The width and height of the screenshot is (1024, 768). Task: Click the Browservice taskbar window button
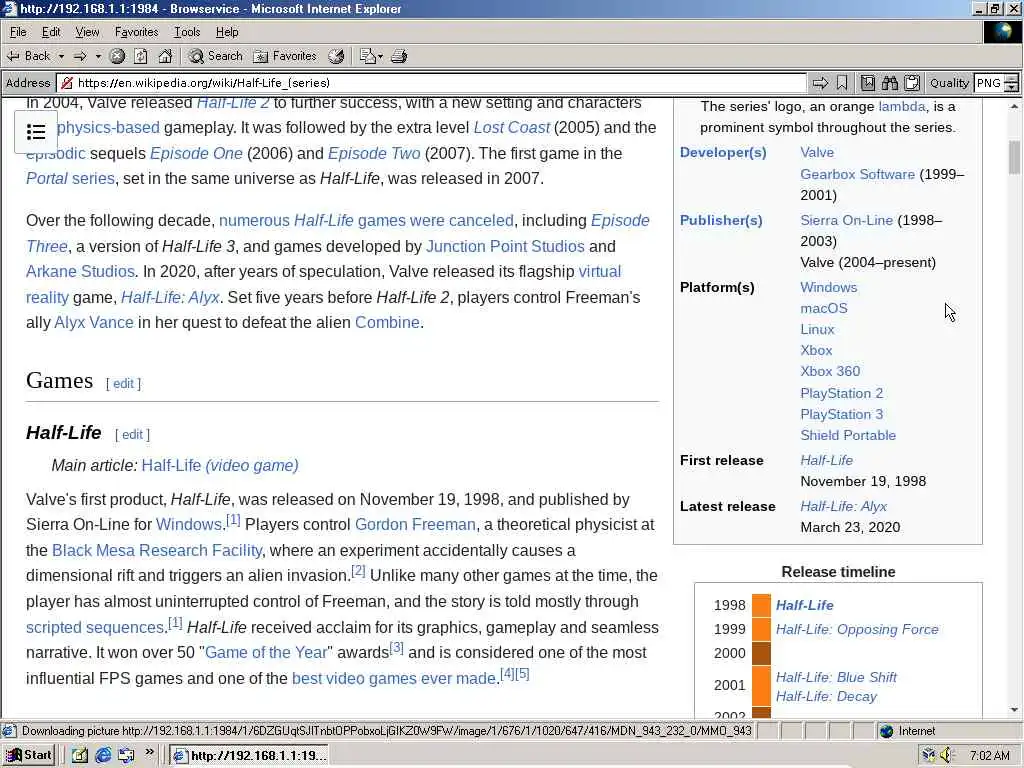tap(248, 756)
